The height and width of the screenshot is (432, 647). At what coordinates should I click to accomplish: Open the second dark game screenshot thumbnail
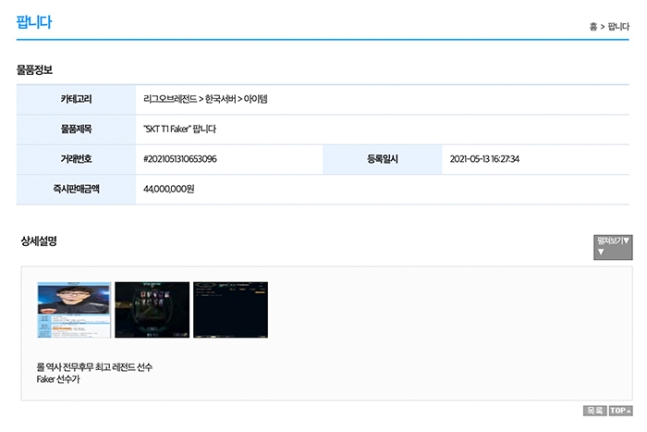(x=151, y=310)
